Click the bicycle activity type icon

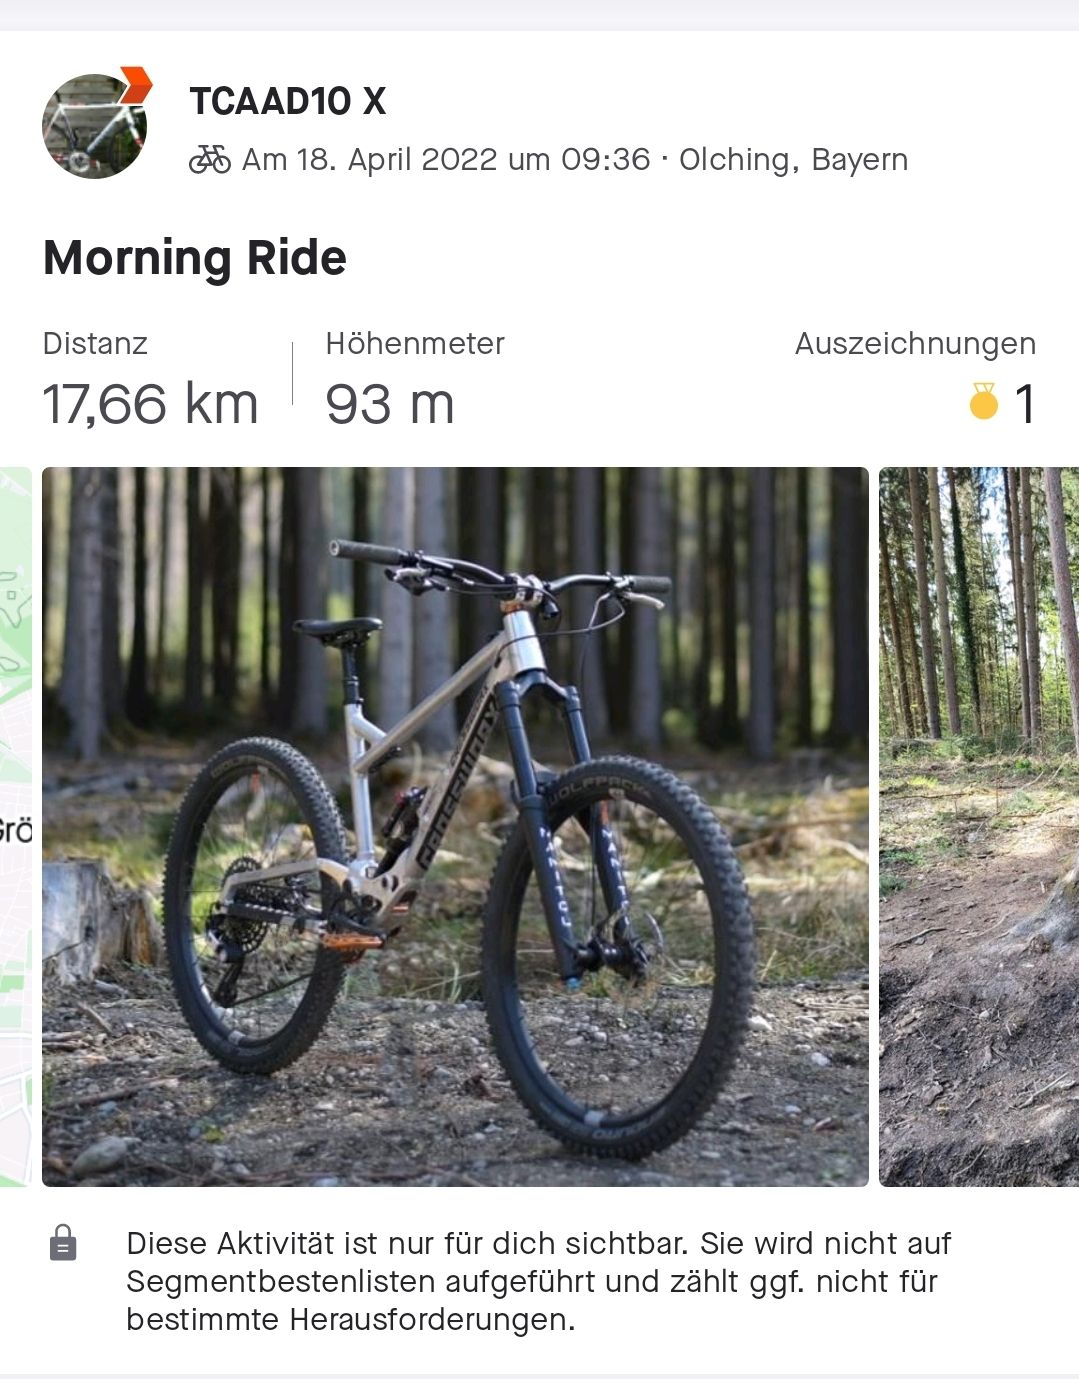(x=210, y=159)
